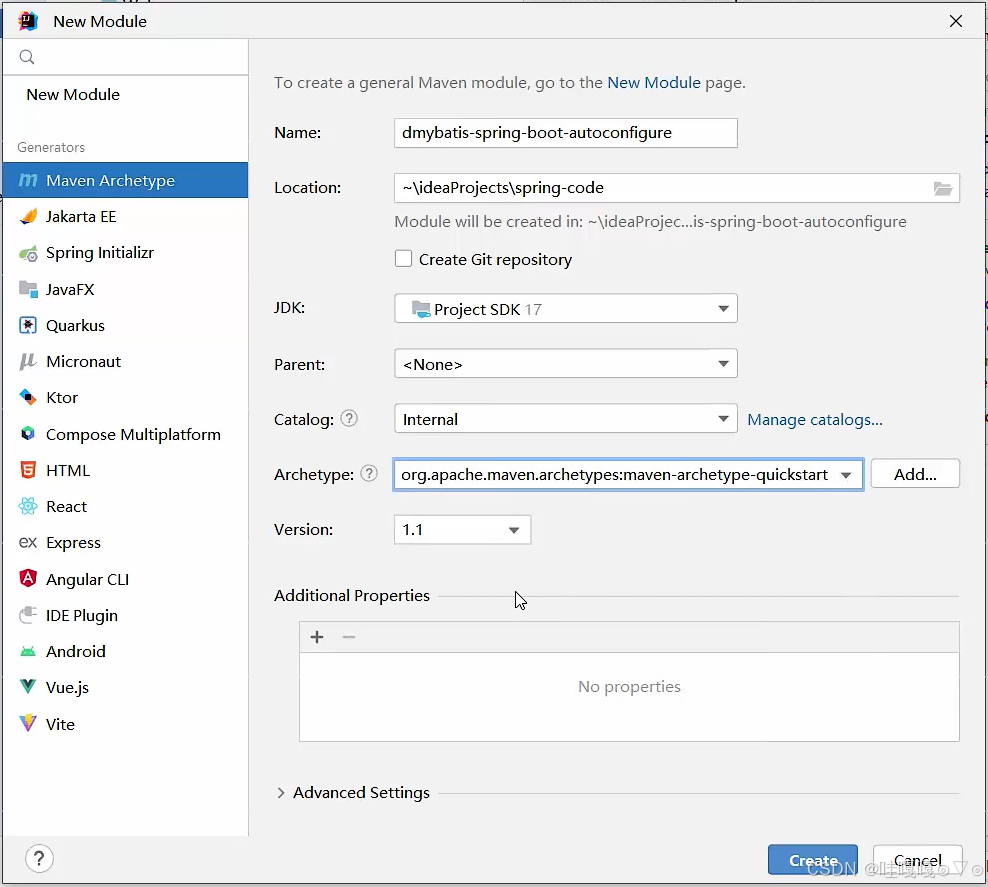This screenshot has width=988, height=887.
Task: Open dialog help question mark button
Action: [39, 859]
